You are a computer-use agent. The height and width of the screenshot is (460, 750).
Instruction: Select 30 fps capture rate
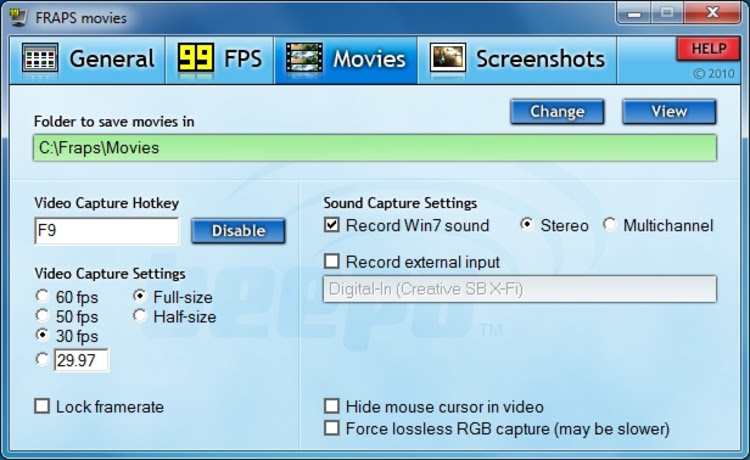42,335
